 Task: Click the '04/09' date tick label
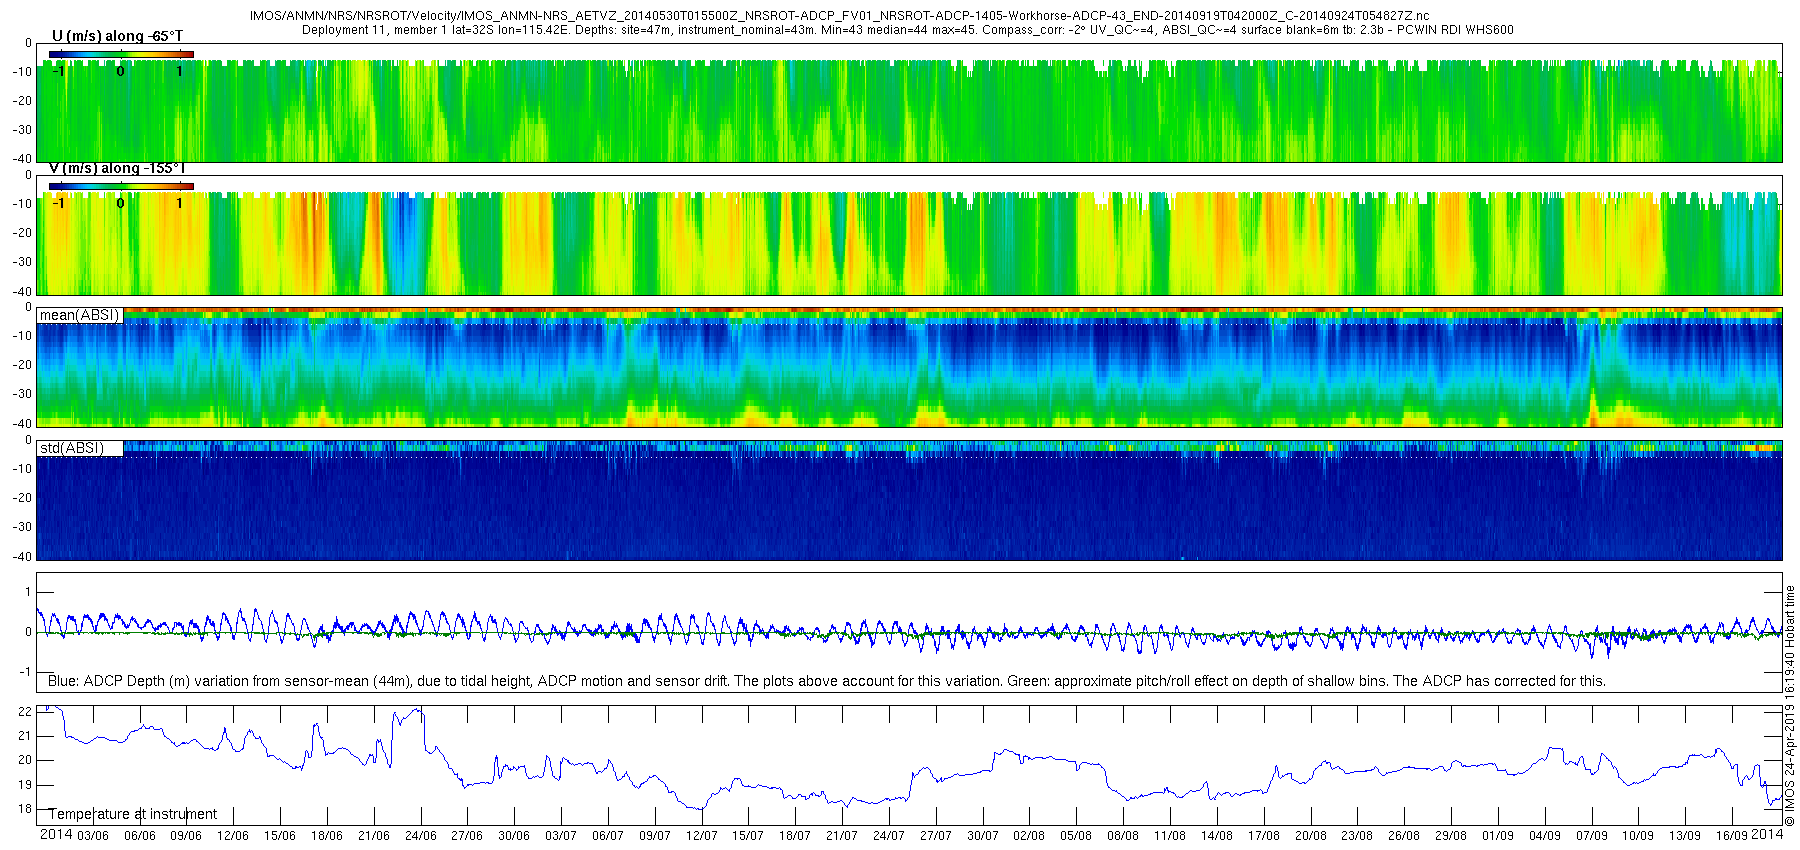point(1545,836)
